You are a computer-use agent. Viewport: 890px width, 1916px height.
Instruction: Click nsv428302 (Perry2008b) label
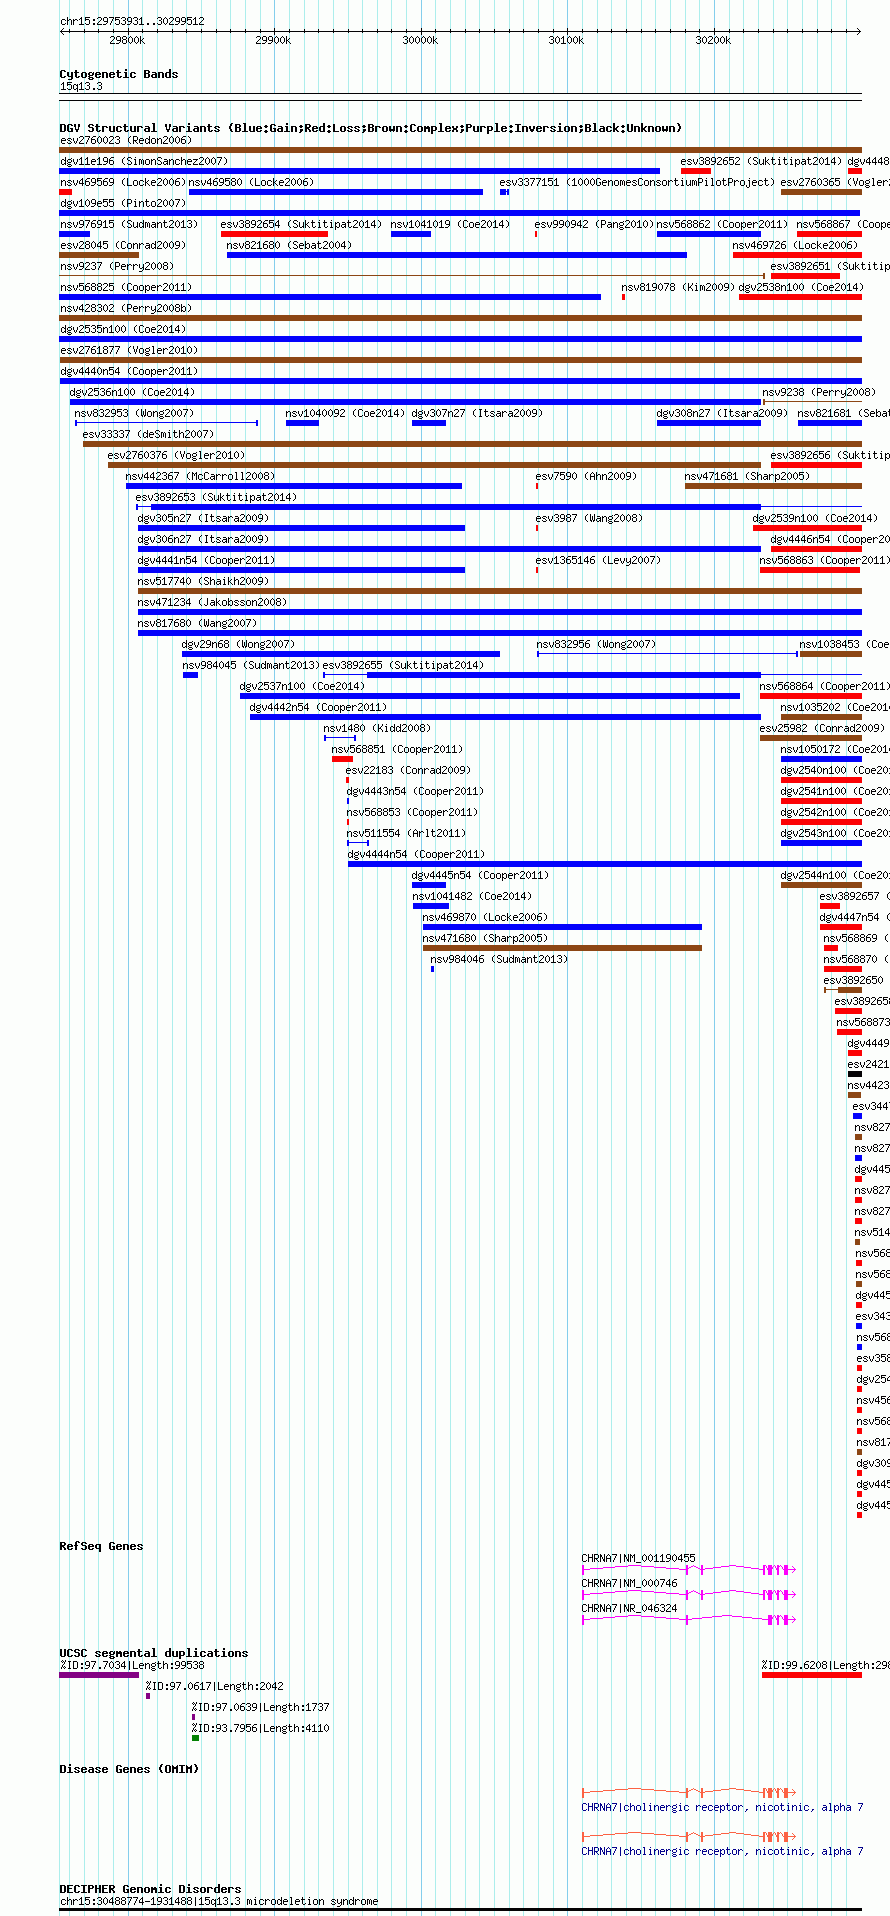126,309
